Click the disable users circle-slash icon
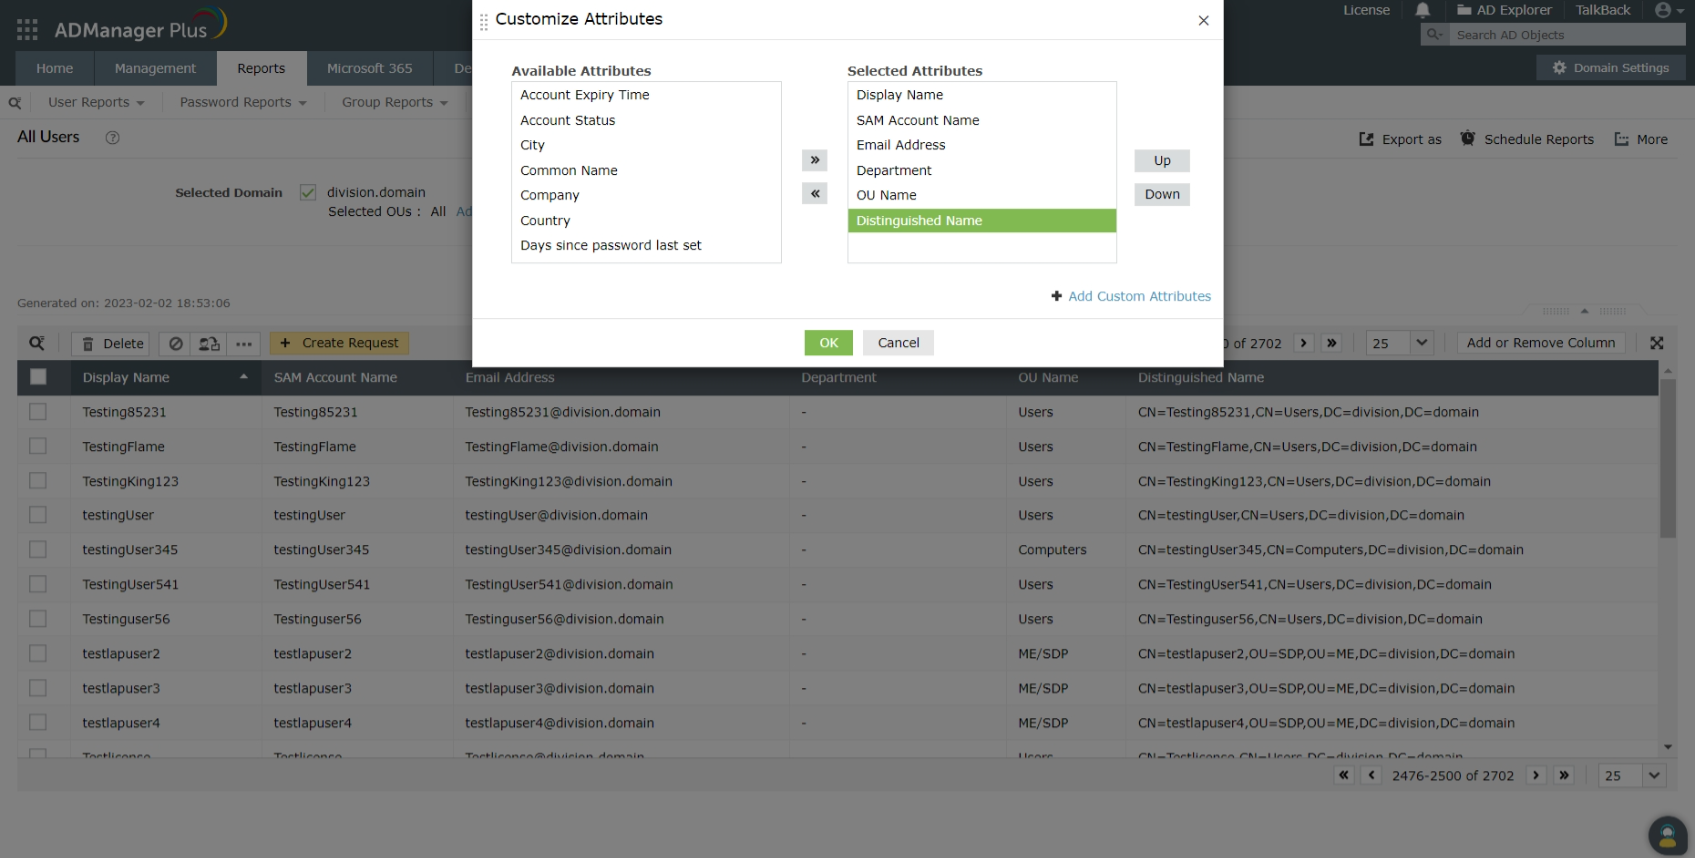1695x858 pixels. (x=176, y=344)
